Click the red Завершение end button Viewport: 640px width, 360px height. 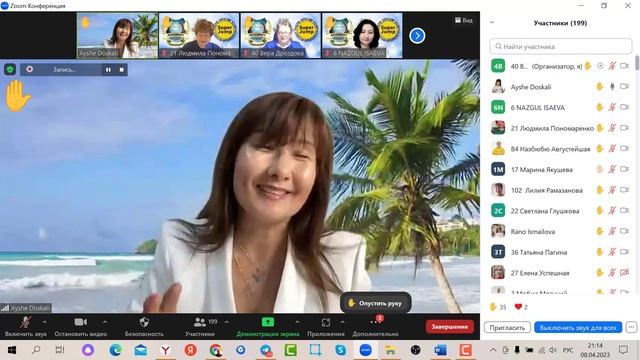tap(450, 327)
